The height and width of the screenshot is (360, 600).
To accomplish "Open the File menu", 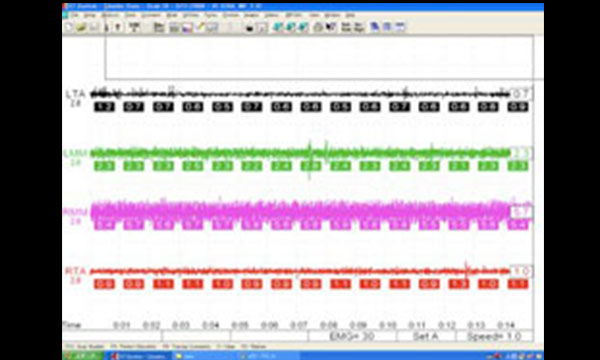I will pyautogui.click(x=74, y=15).
